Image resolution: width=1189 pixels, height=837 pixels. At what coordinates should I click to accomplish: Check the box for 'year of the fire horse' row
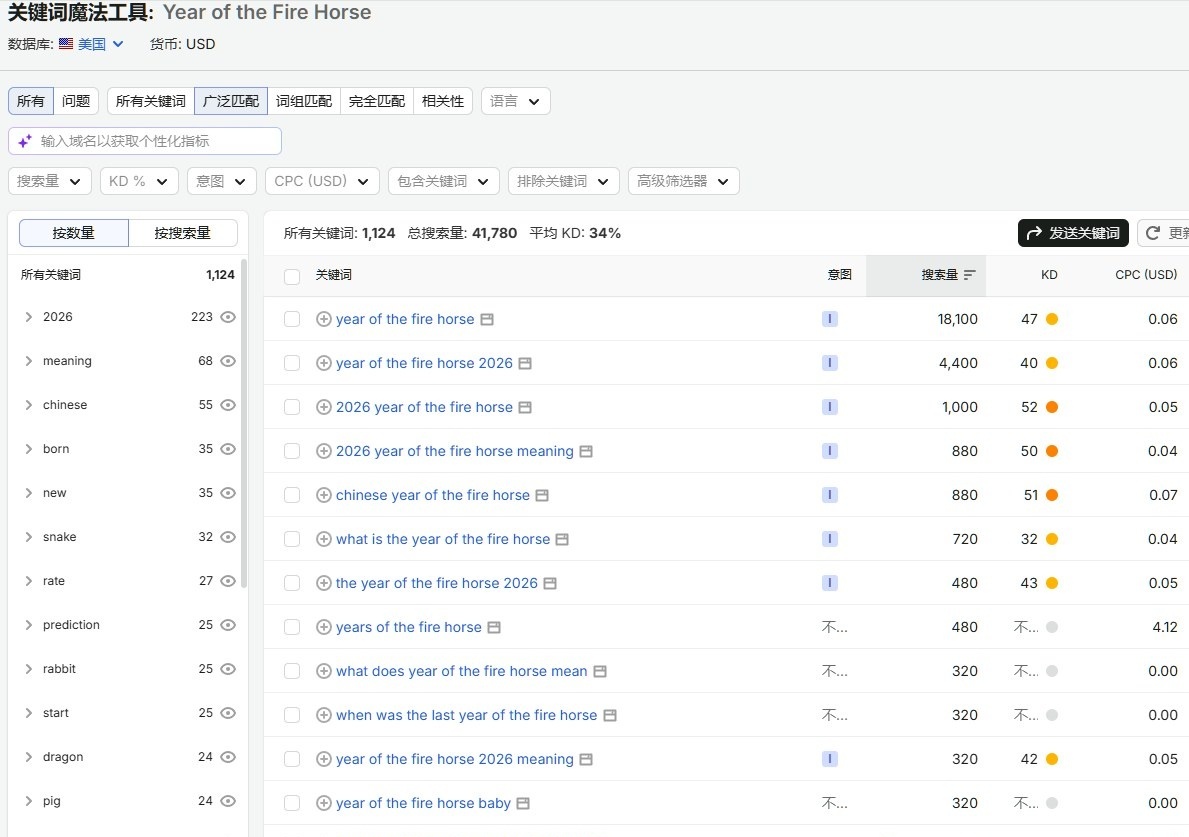pyautogui.click(x=292, y=319)
